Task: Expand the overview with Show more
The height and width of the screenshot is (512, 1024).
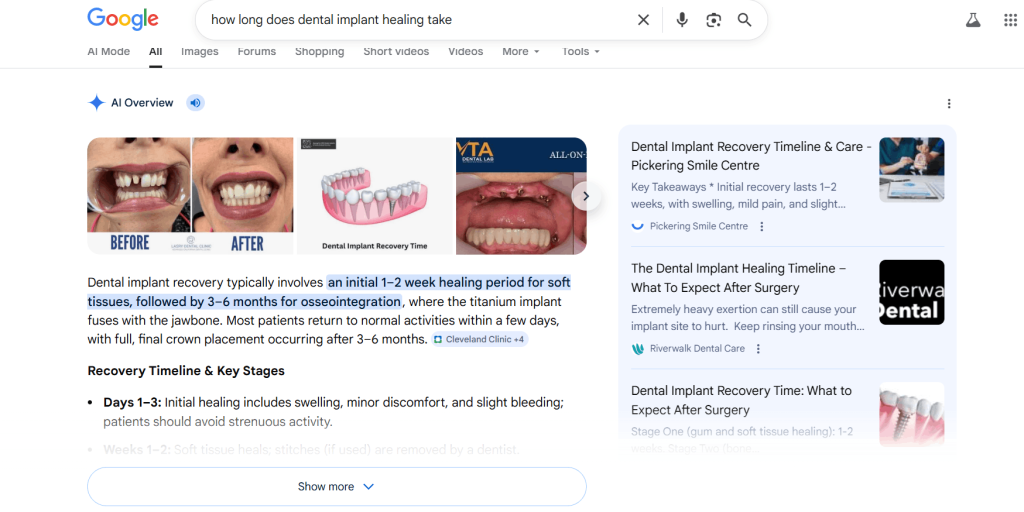Action: [336, 487]
